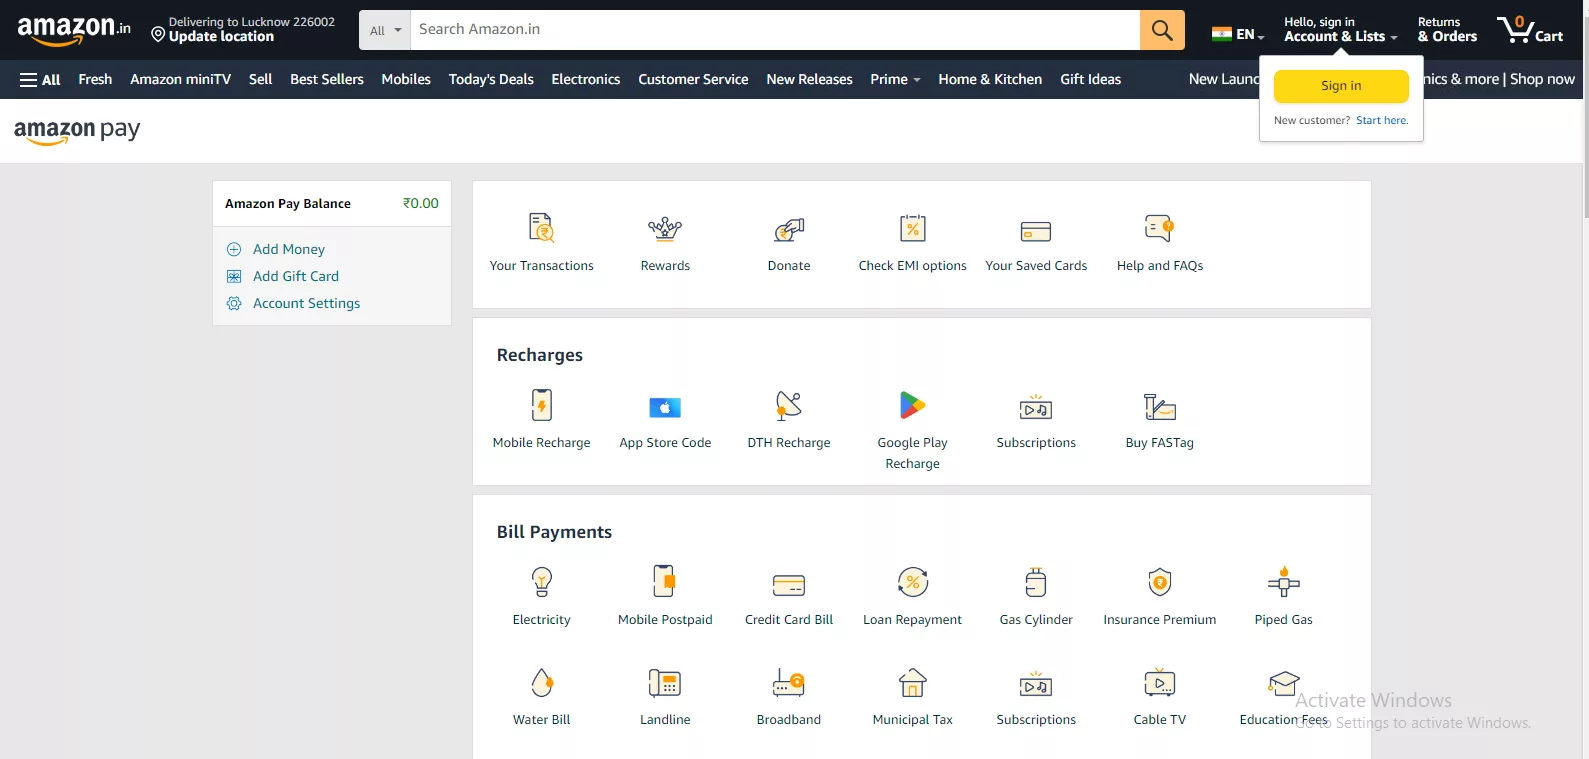Screen dimensions: 1589x759
Task: Choose the Gas Cylinder icon
Action: pyautogui.click(x=1036, y=582)
